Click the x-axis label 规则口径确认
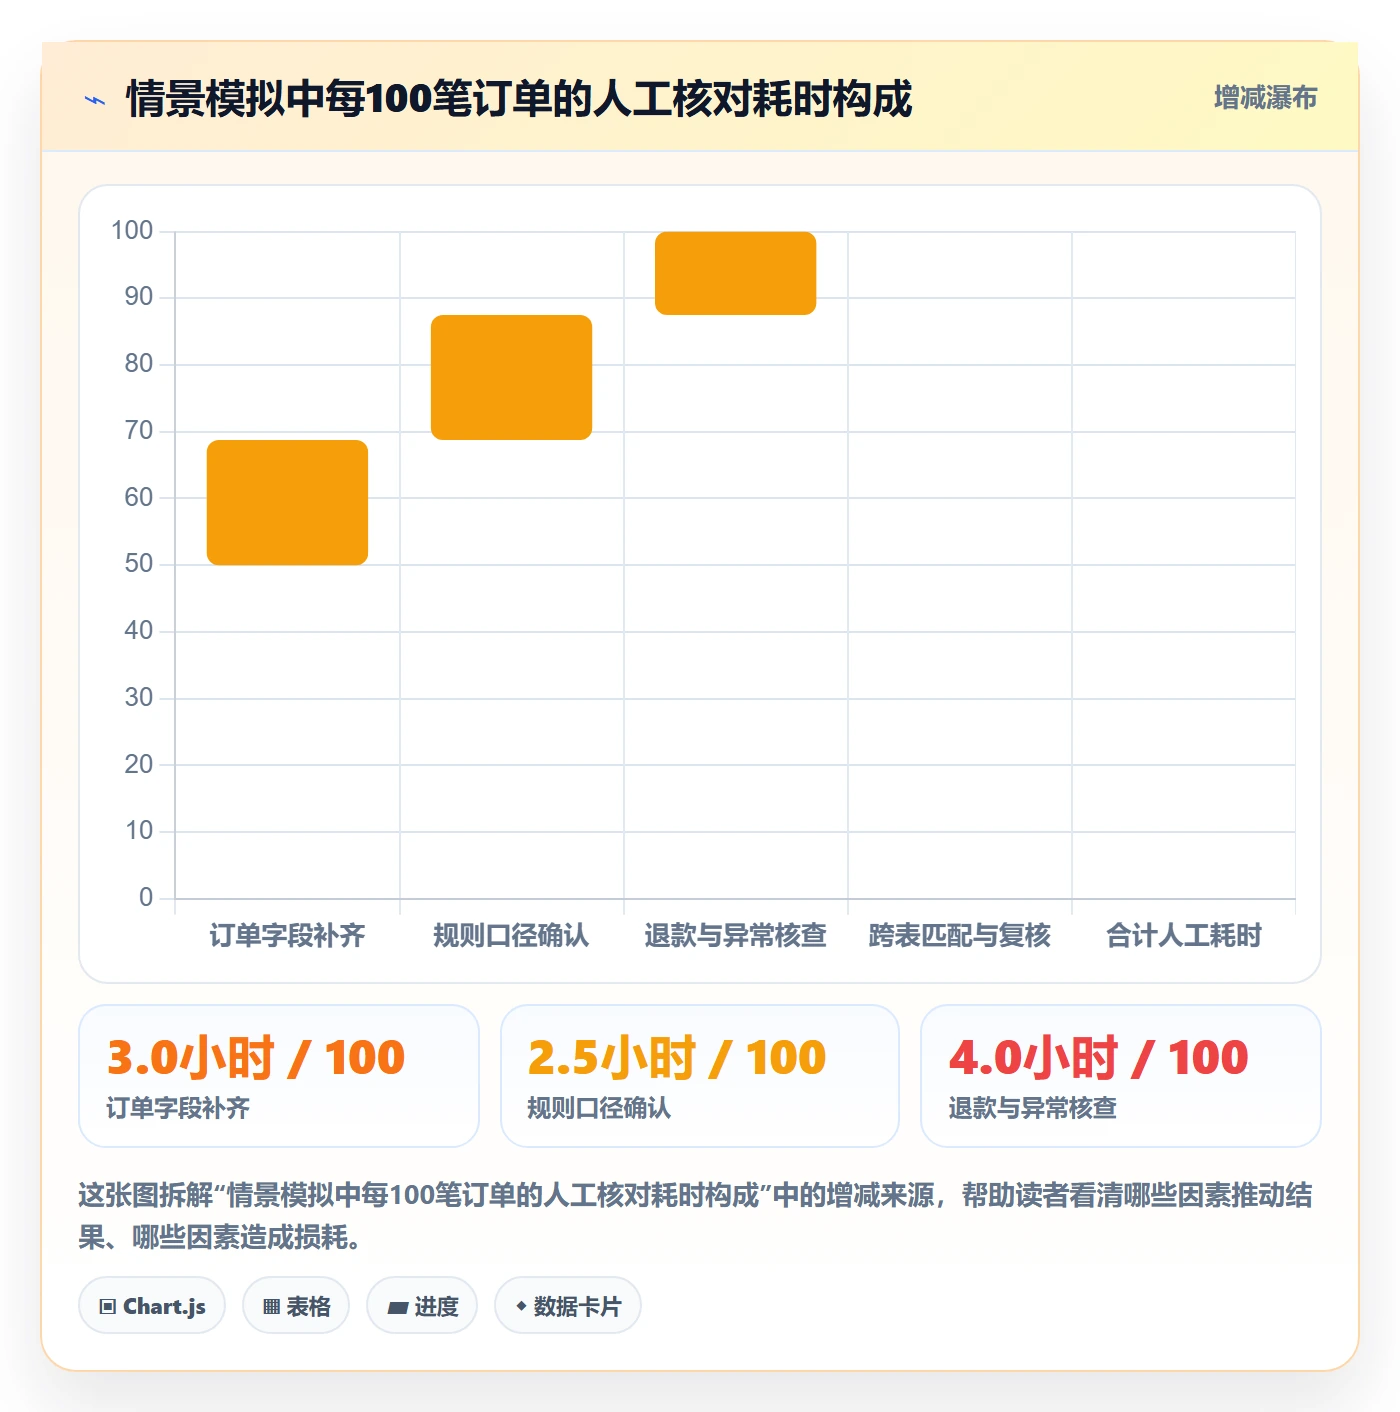Viewport: 1400px width, 1412px height. (x=511, y=936)
